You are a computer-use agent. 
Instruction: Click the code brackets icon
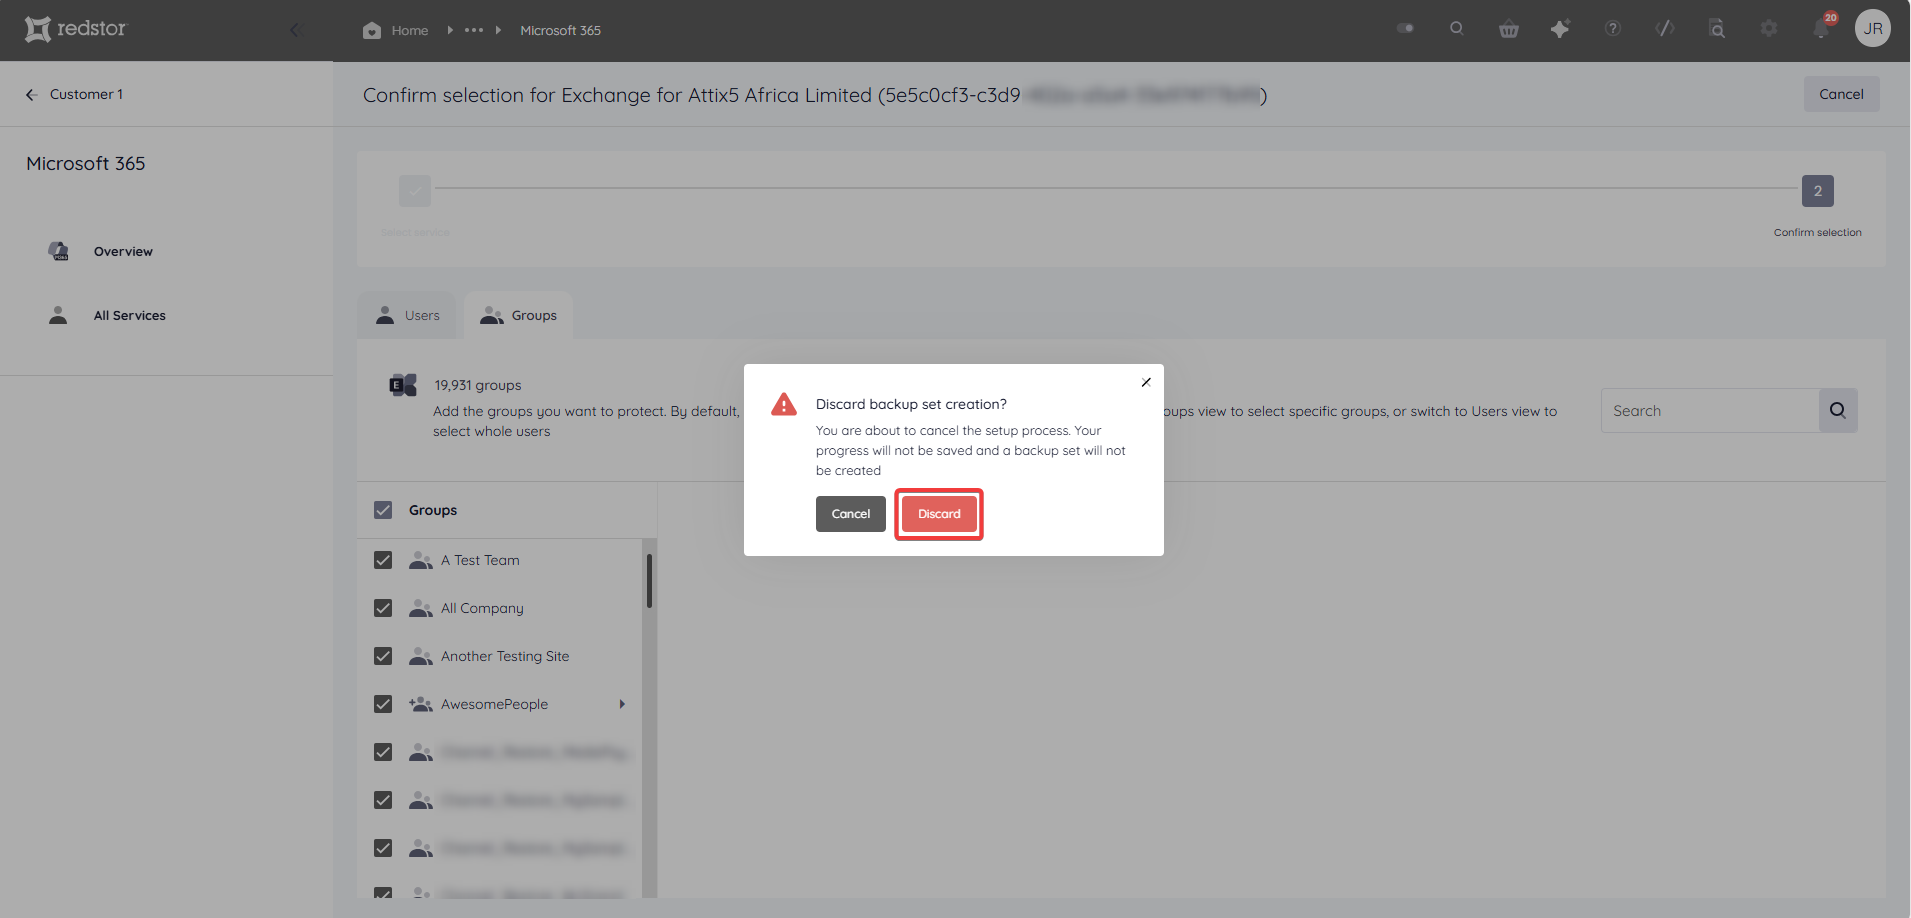click(1664, 28)
